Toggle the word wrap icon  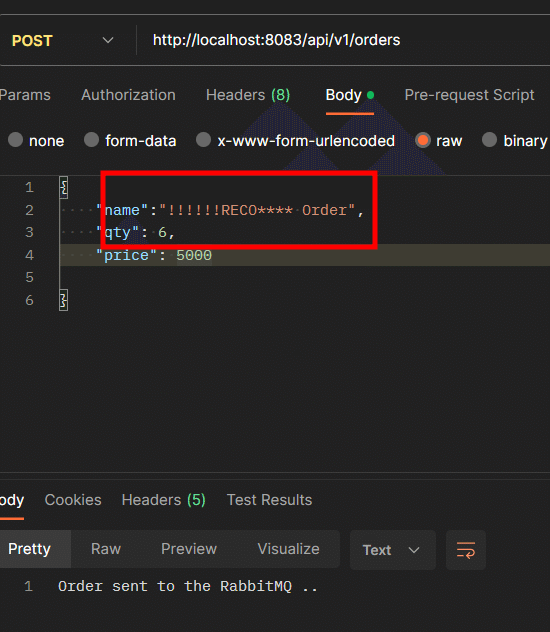[466, 550]
